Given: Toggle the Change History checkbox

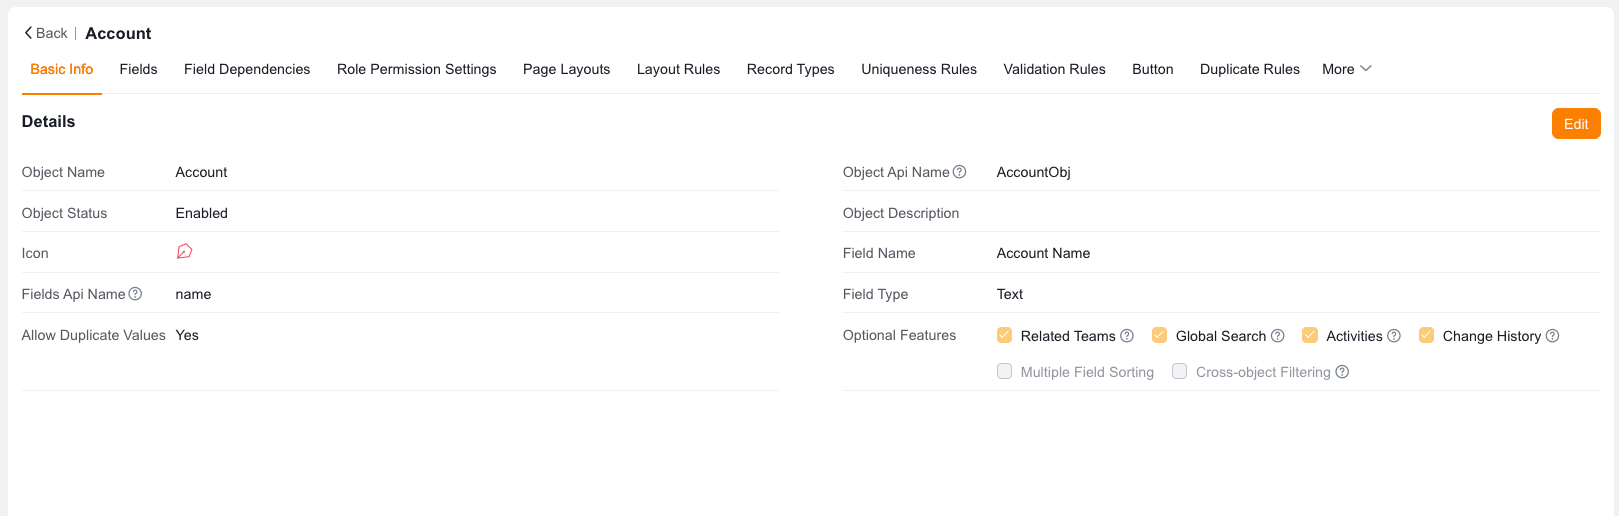Looking at the screenshot, I should pos(1427,335).
